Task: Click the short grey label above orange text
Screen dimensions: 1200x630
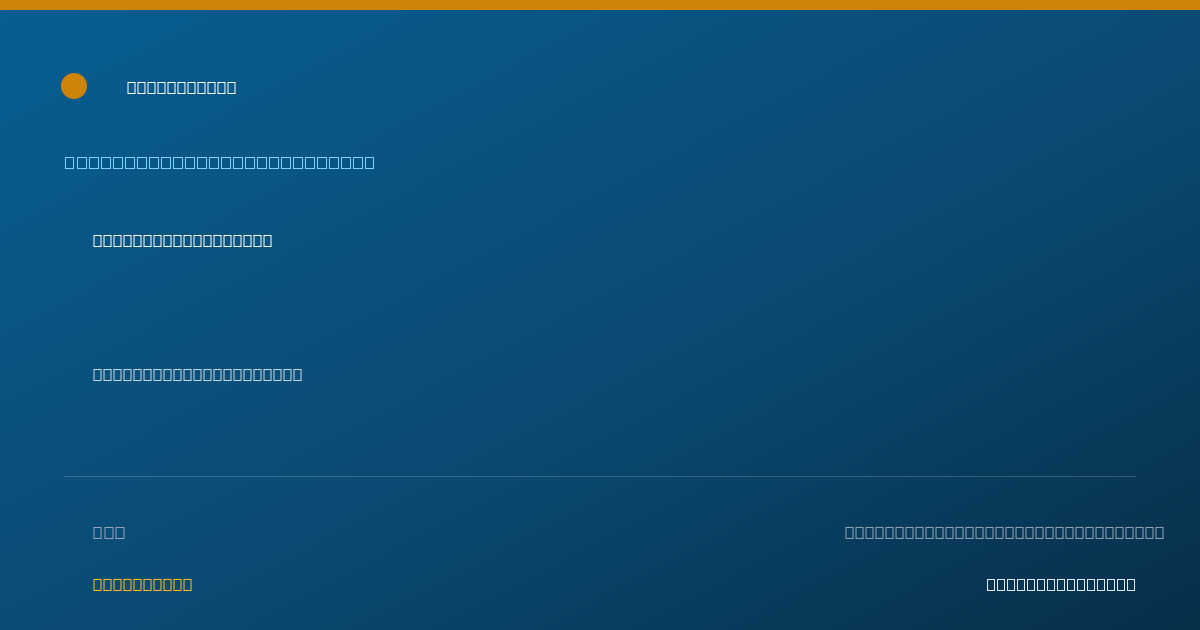Action: coord(109,532)
